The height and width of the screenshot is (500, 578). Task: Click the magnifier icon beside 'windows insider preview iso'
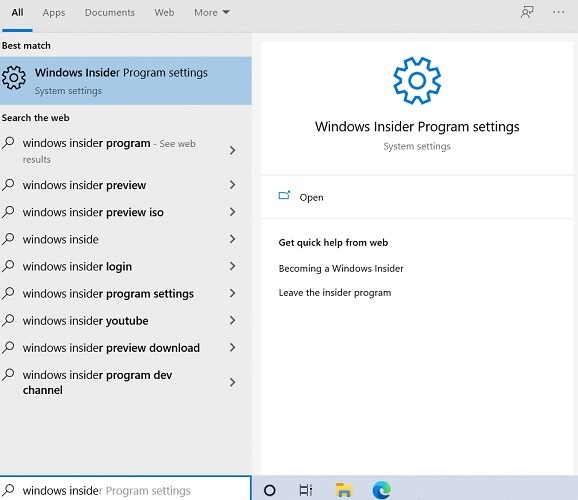8,212
